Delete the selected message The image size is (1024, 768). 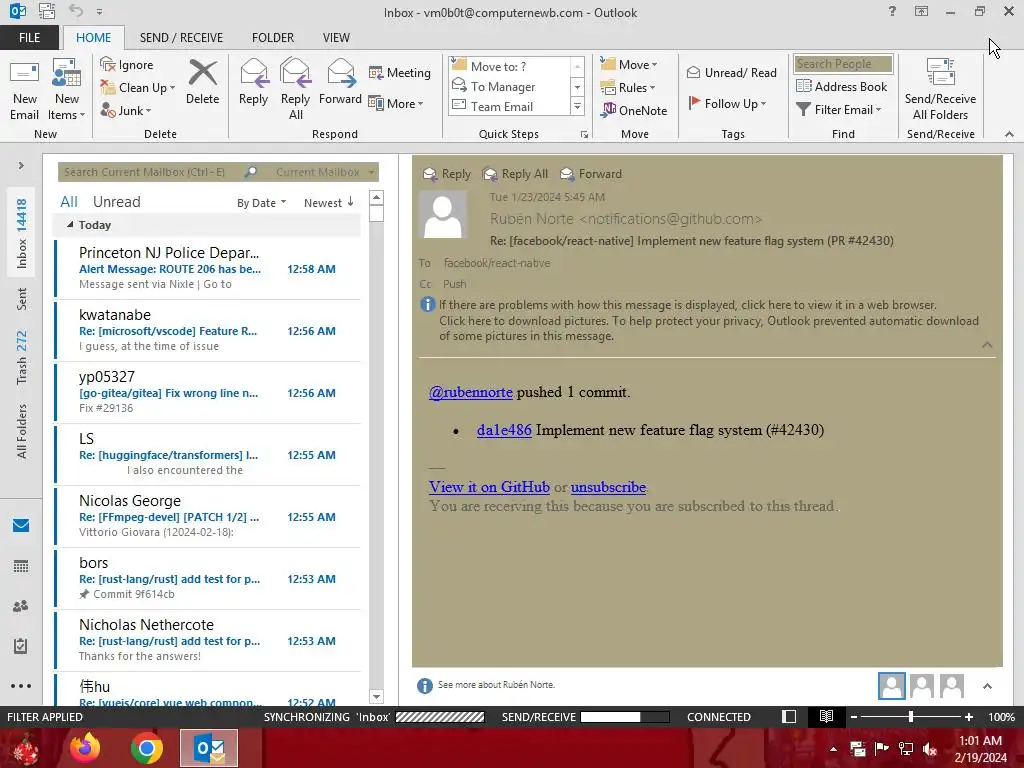202,82
